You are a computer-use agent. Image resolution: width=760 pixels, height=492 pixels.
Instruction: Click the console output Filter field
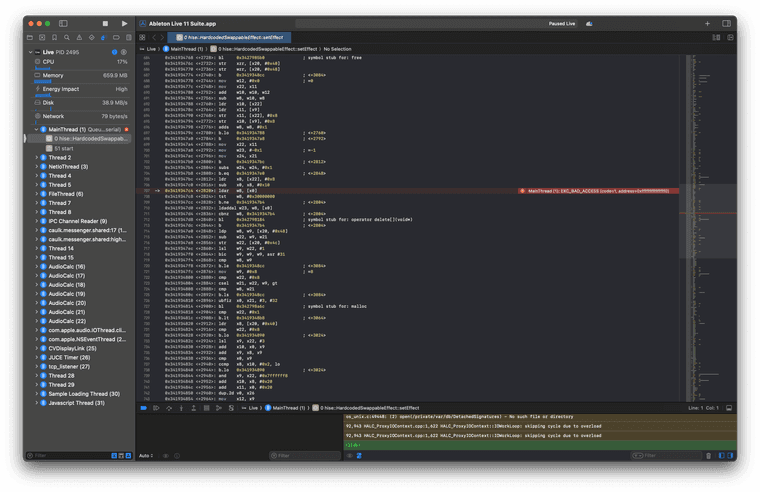point(666,456)
